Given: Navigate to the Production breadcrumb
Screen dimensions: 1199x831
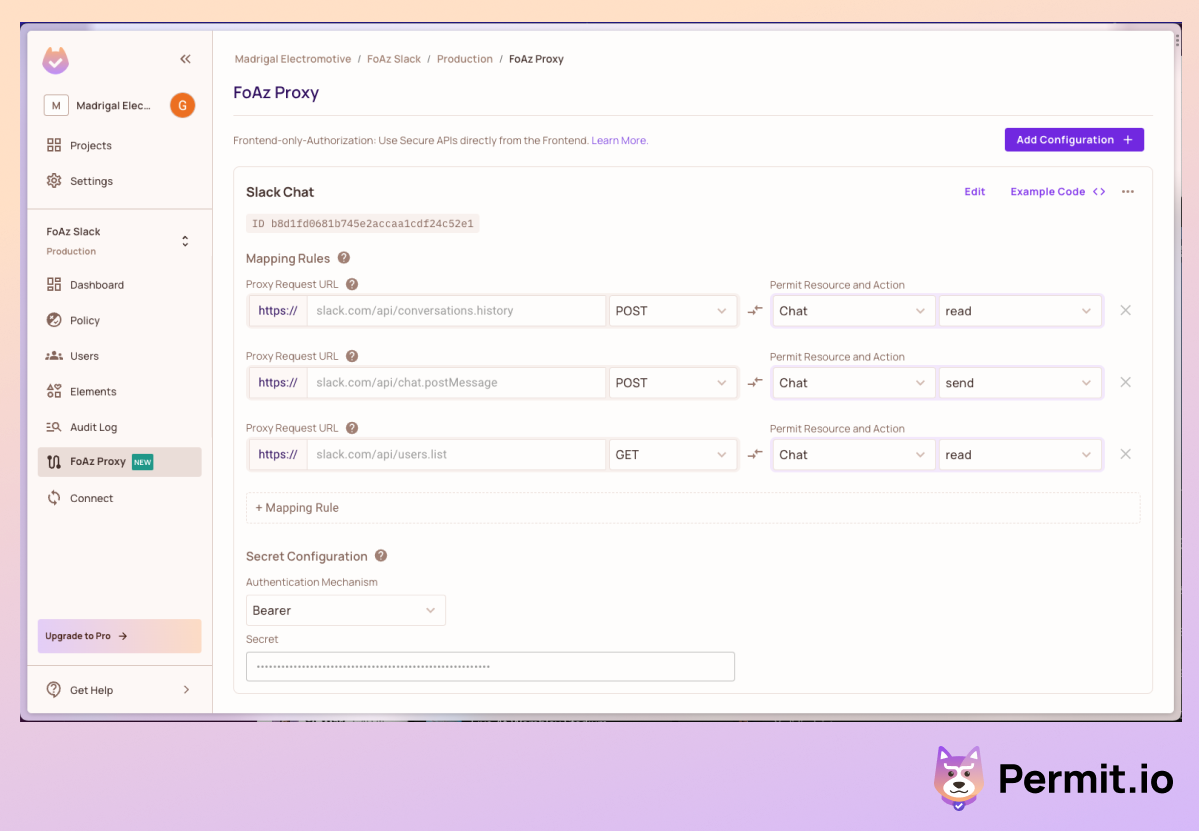Looking at the screenshot, I should click(x=464, y=58).
